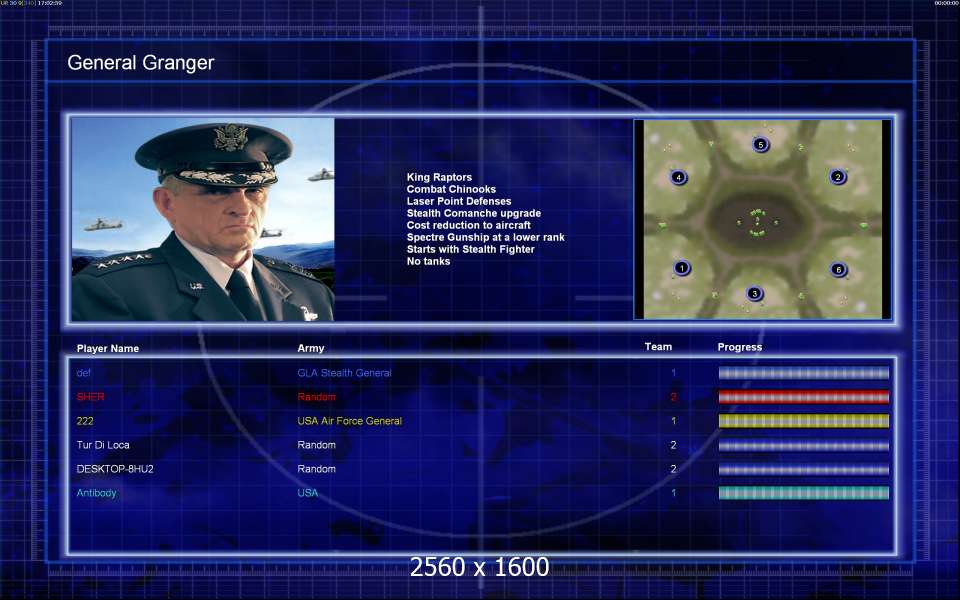960x600 pixels.
Task: Click DESKTOP-8HU2's 'Random' army entry
Action: pos(317,469)
